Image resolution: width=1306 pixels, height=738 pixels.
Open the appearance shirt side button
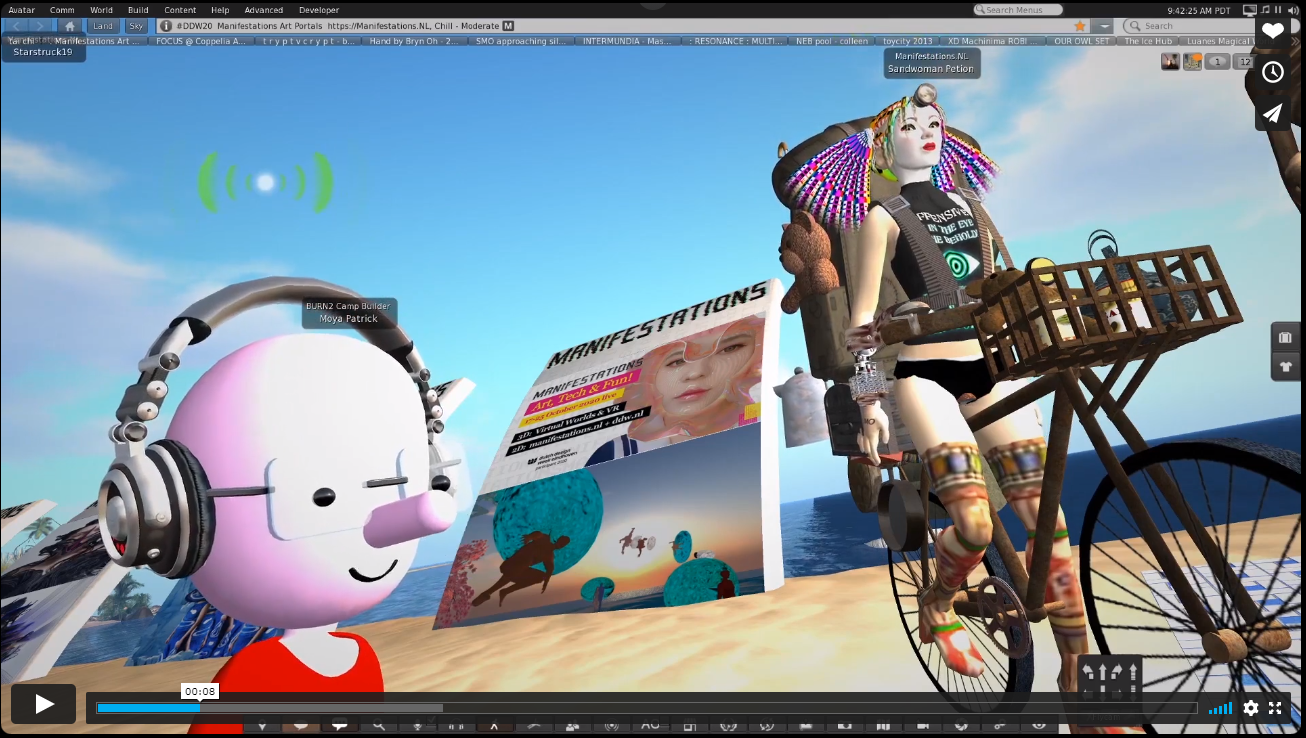click(x=1286, y=367)
